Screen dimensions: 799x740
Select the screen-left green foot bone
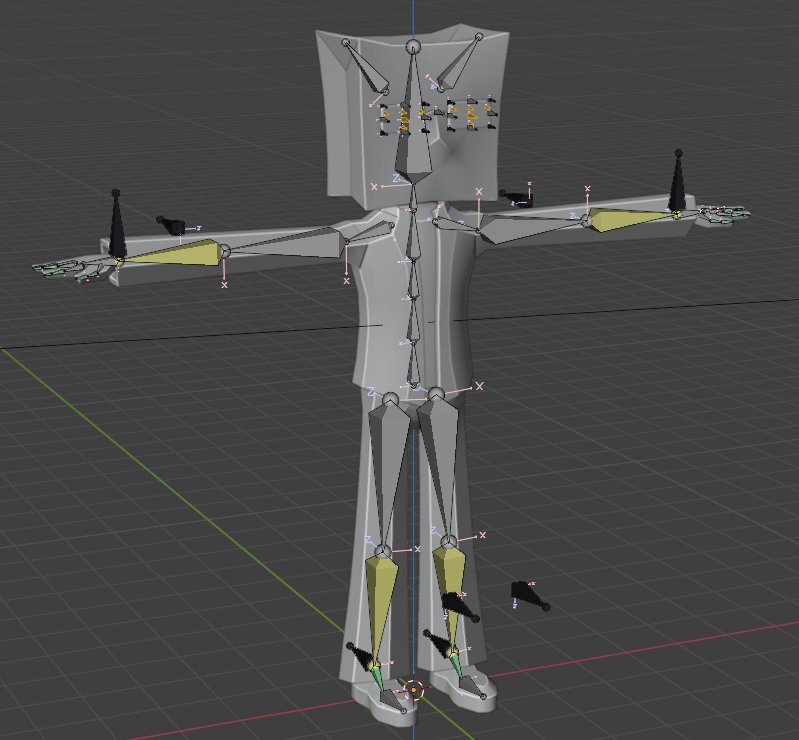click(x=379, y=679)
